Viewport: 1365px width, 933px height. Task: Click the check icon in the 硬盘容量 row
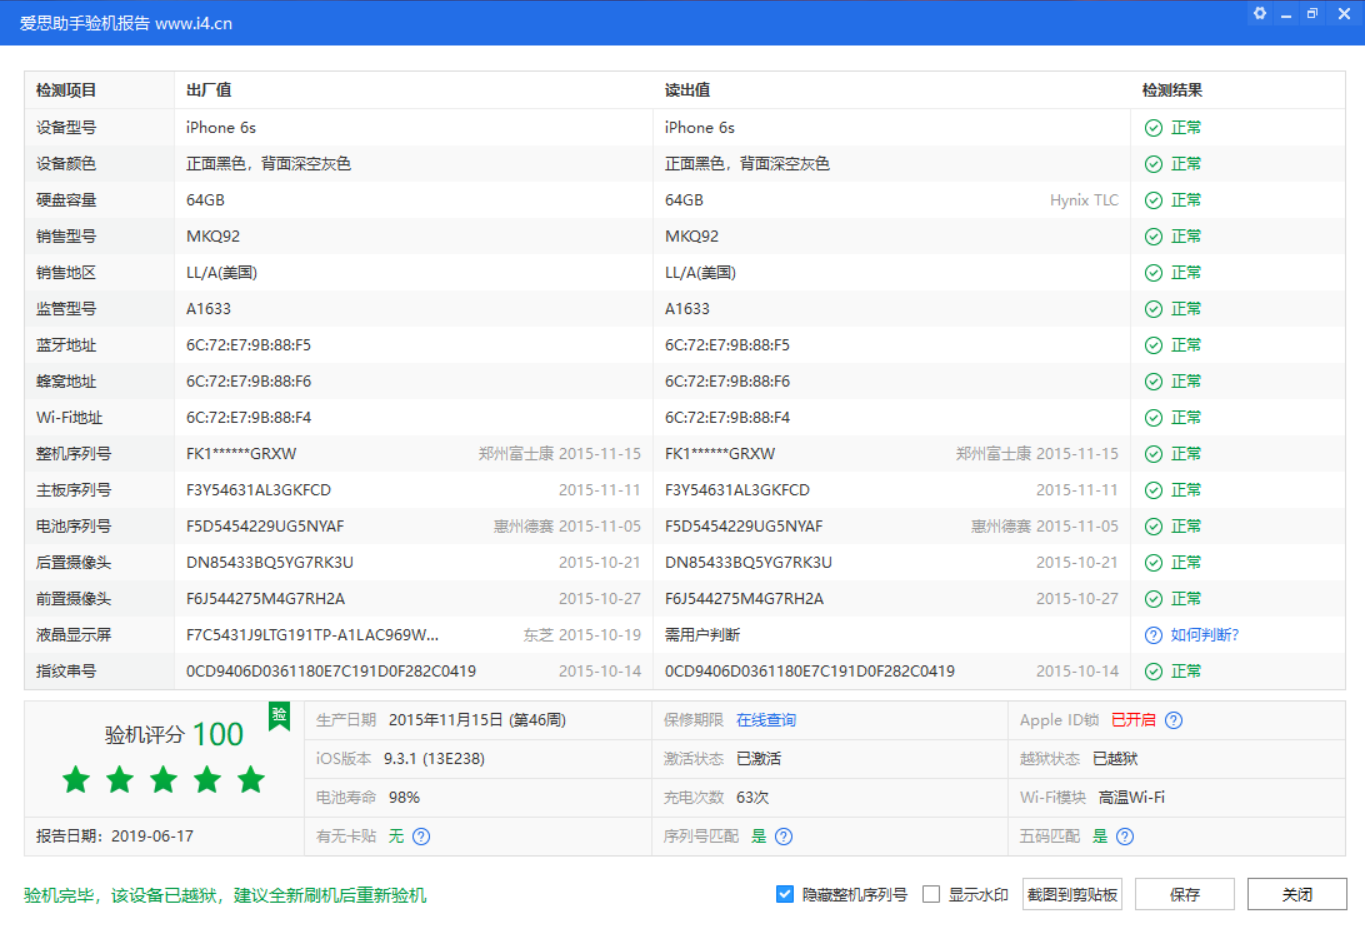1153,200
